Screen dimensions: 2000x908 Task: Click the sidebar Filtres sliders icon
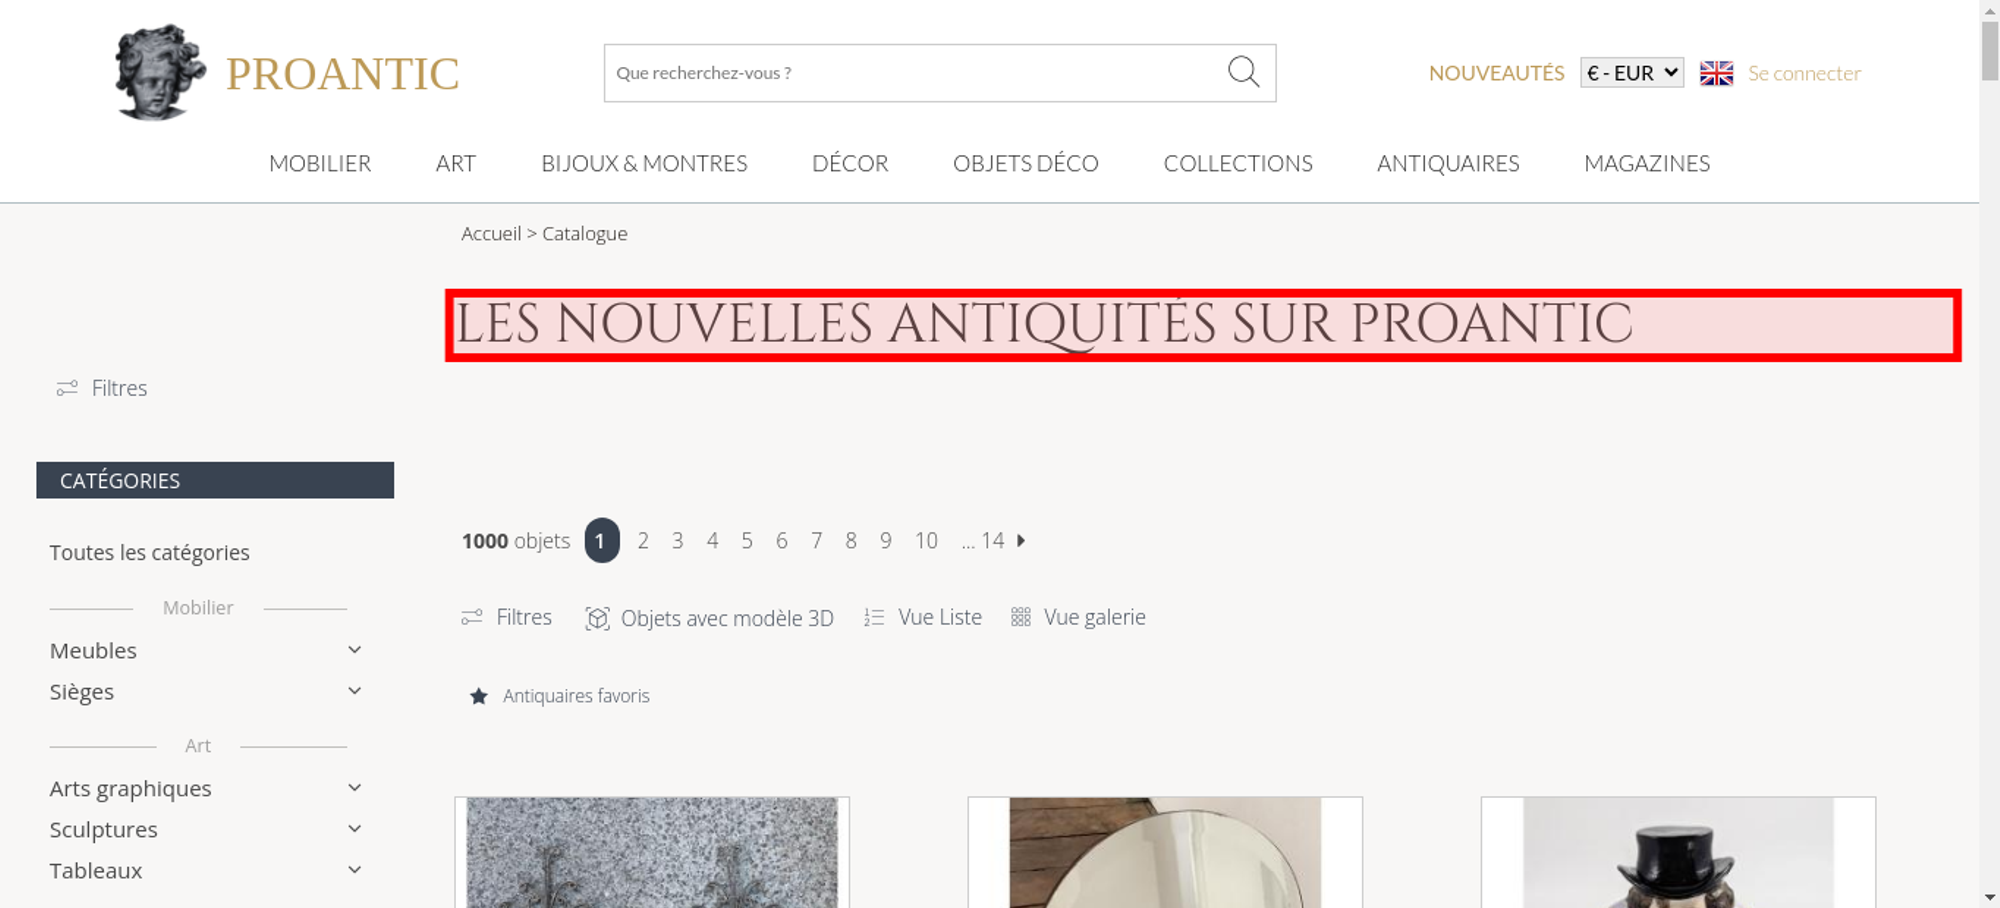[x=67, y=388]
